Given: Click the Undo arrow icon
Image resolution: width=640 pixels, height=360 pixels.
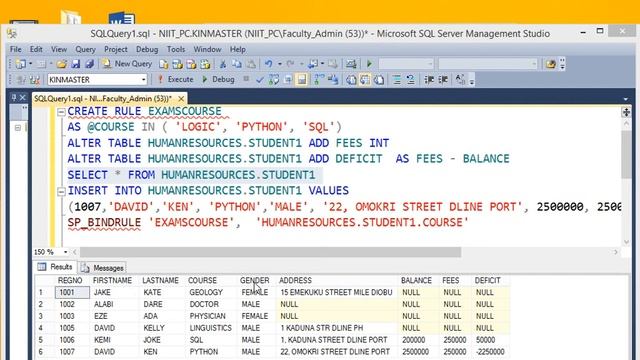Looking at the screenshot, I should click(269, 64).
